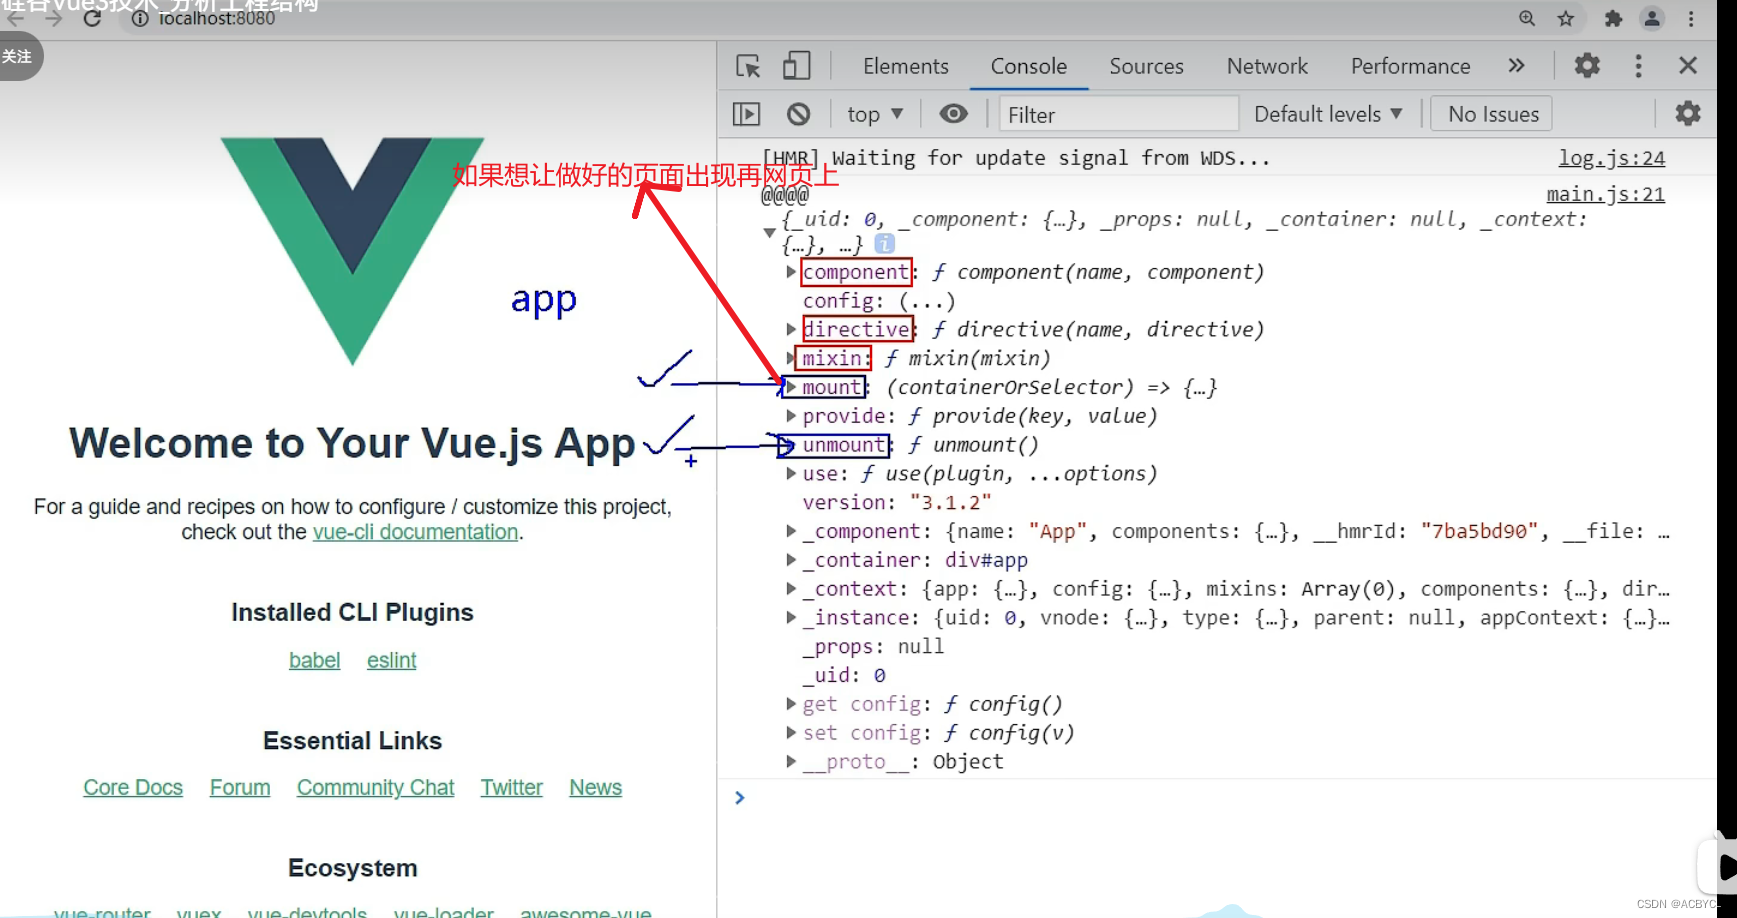
Task: Close the DevTools panel
Action: [x=1688, y=66]
